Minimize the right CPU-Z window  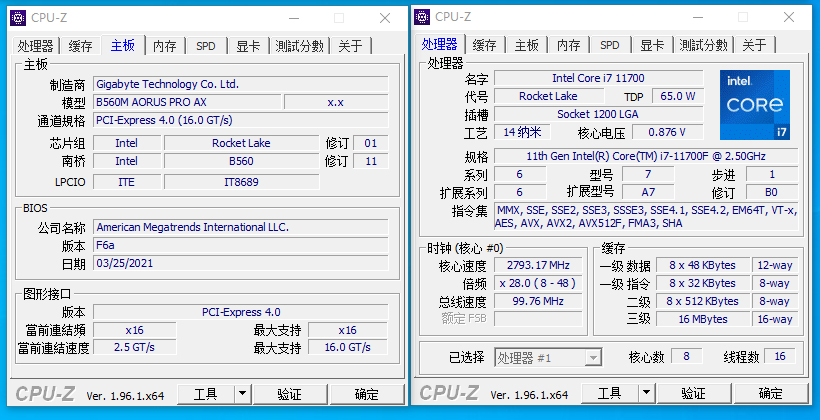tap(698, 18)
